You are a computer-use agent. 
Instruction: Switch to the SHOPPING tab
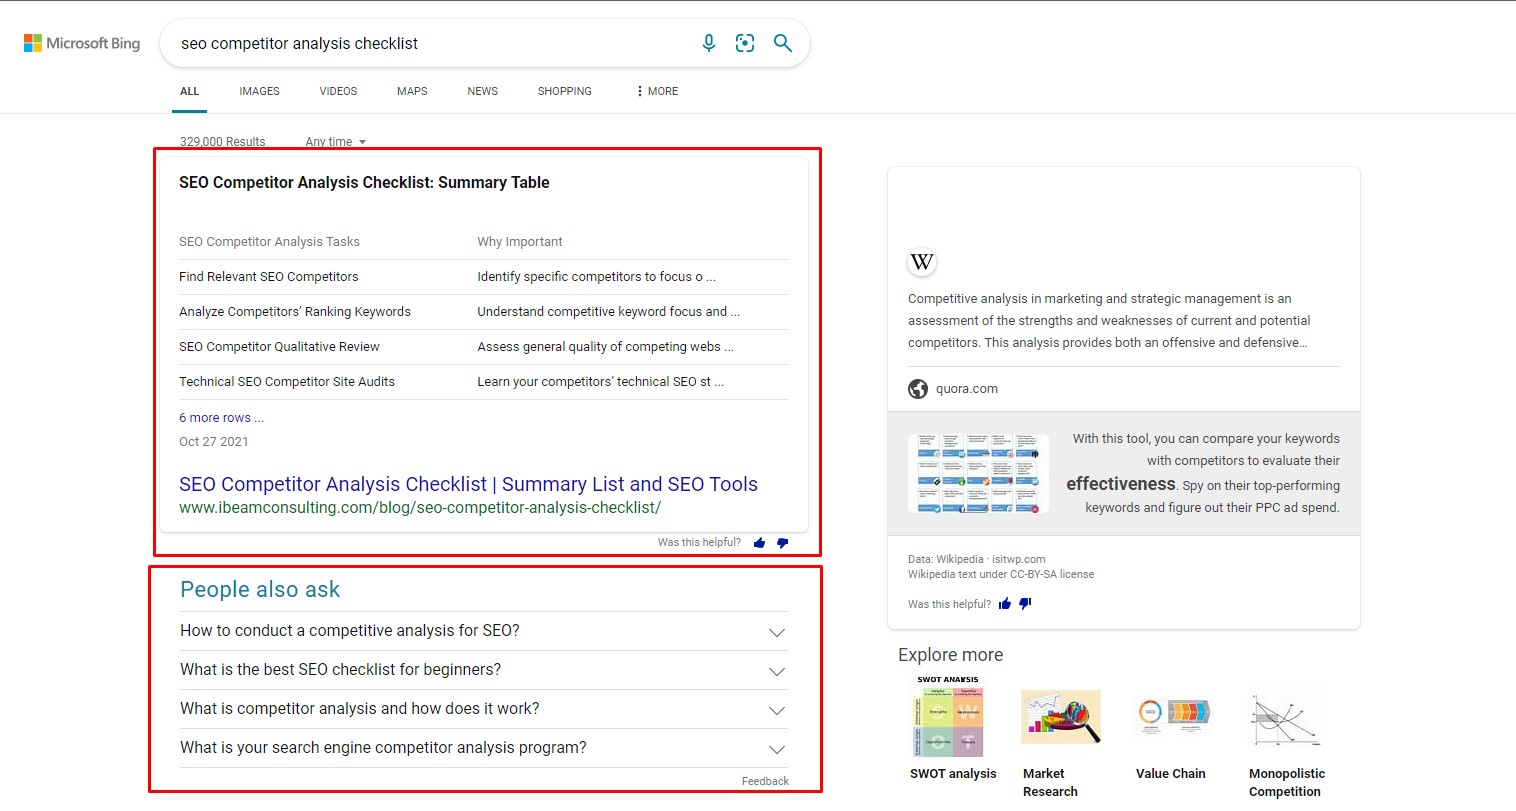click(564, 91)
